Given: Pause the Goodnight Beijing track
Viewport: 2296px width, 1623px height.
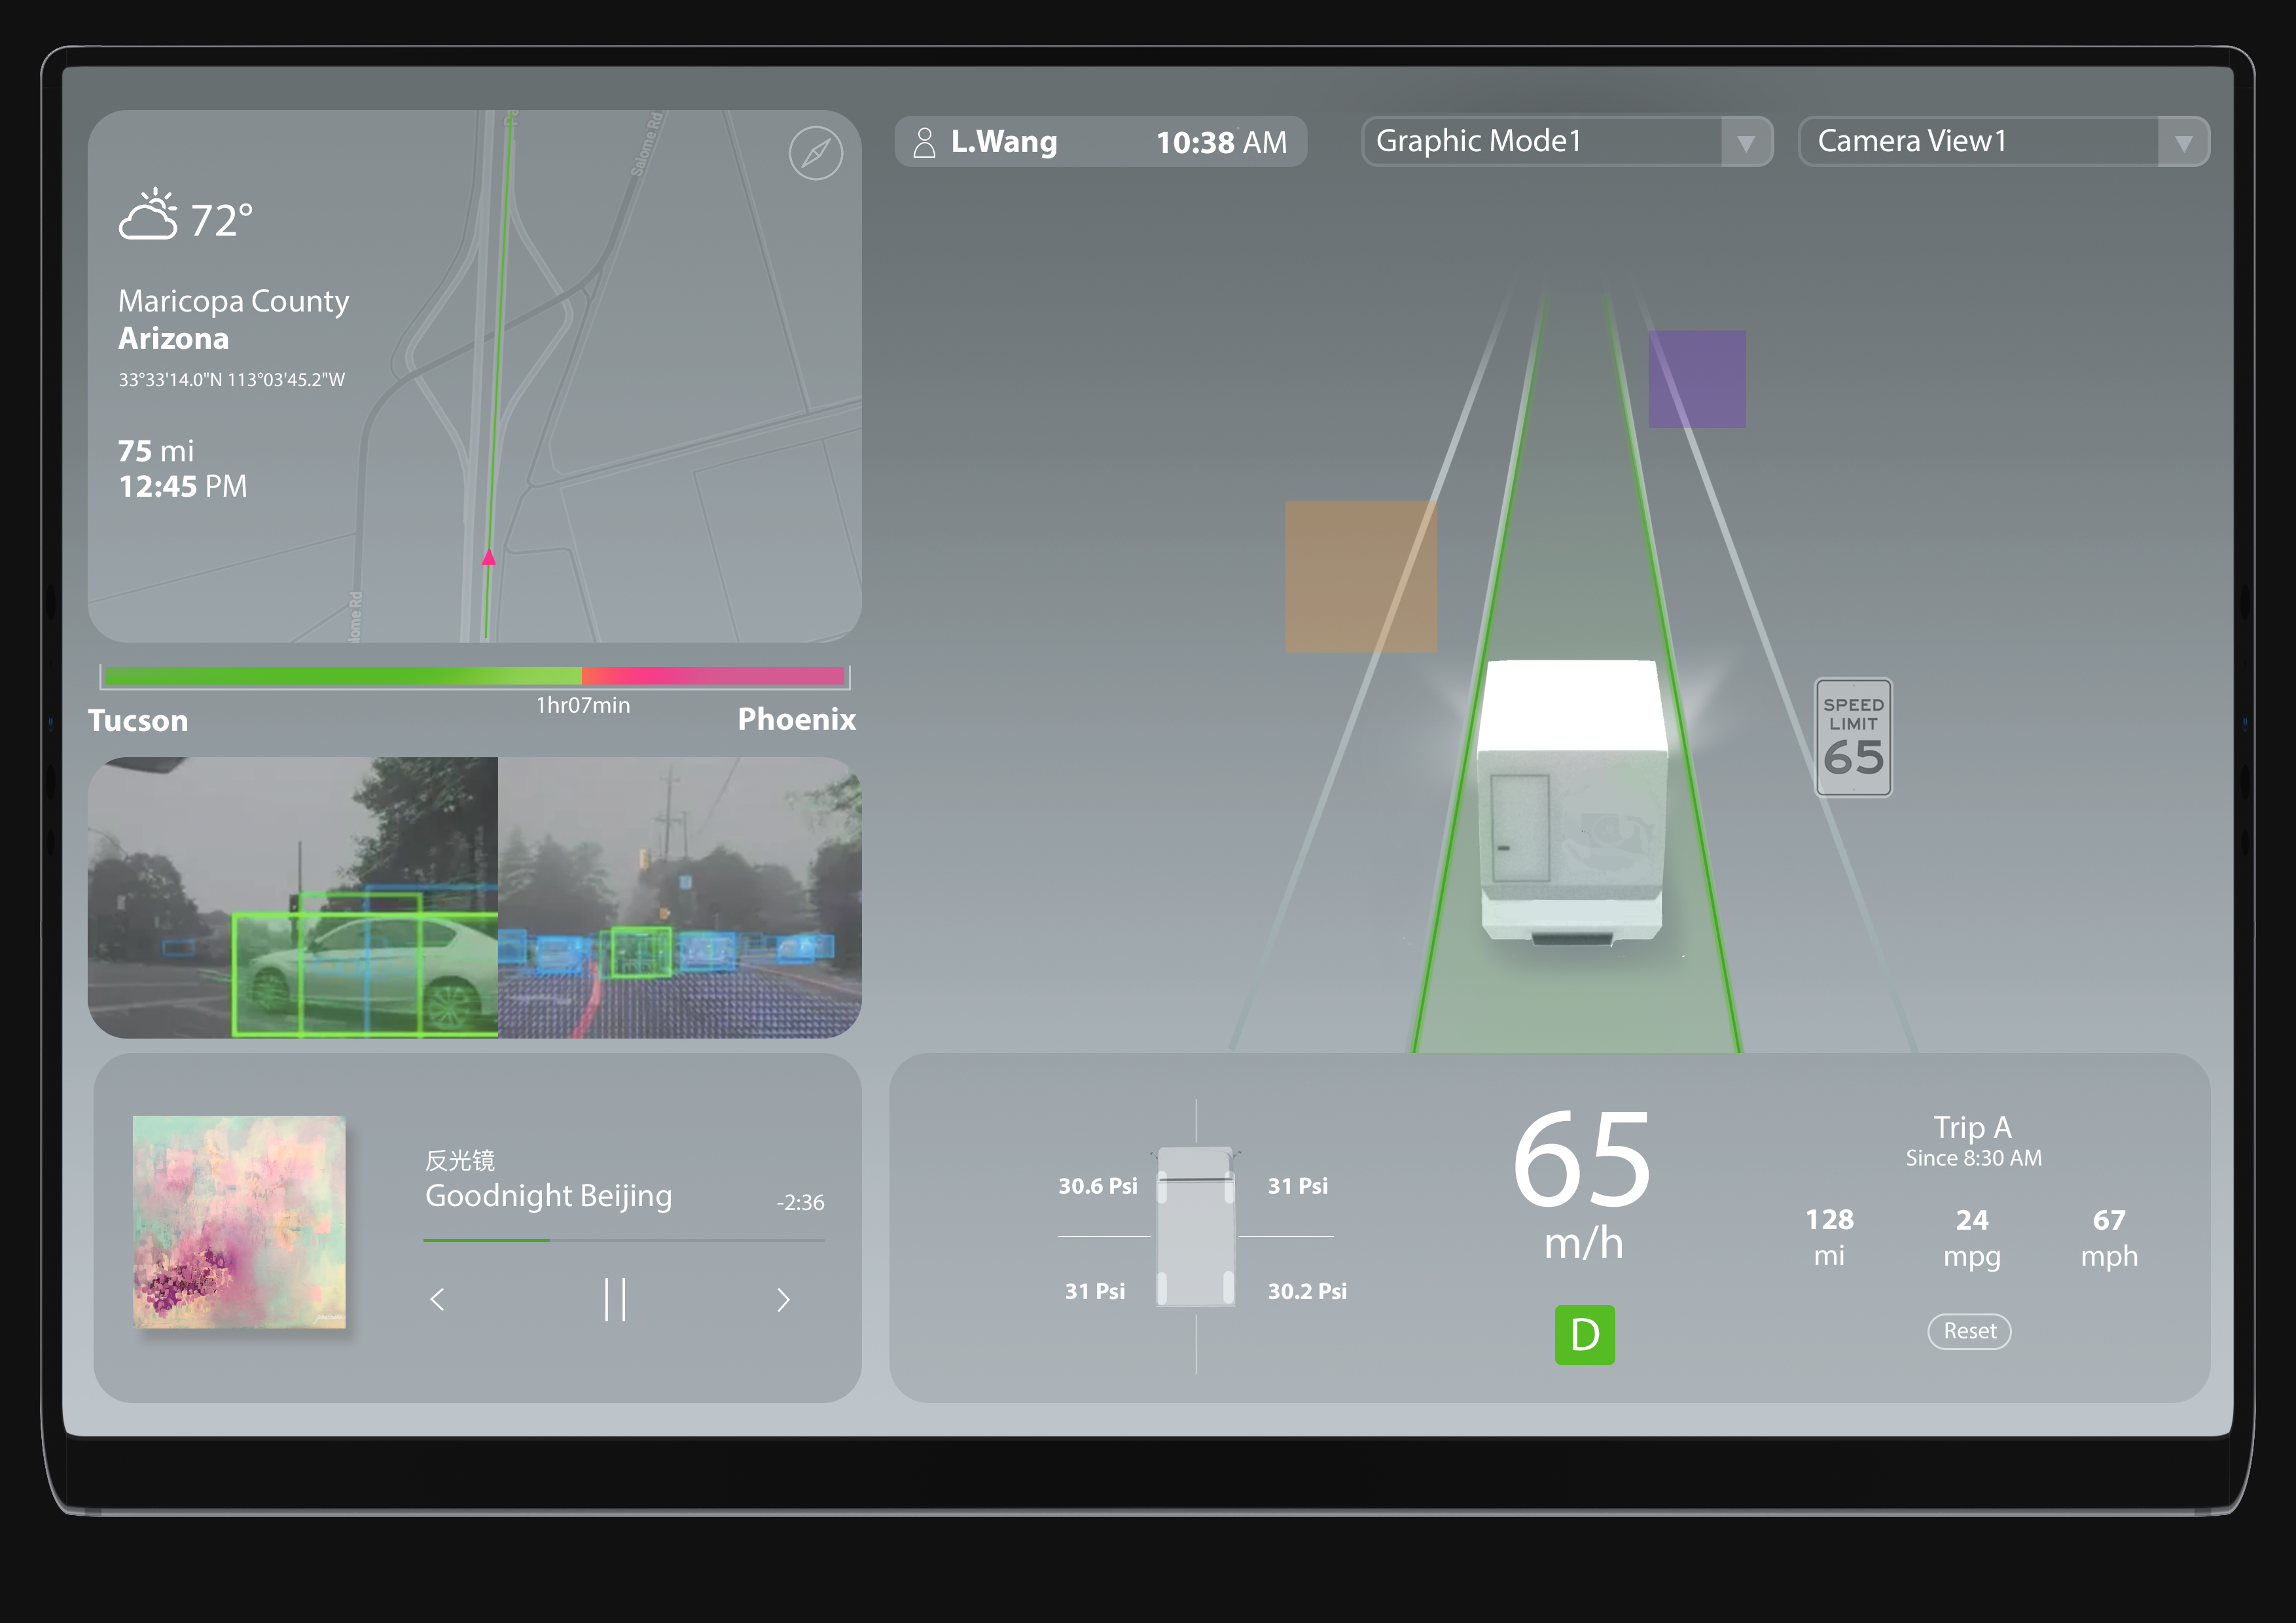Looking at the screenshot, I should (615, 1299).
